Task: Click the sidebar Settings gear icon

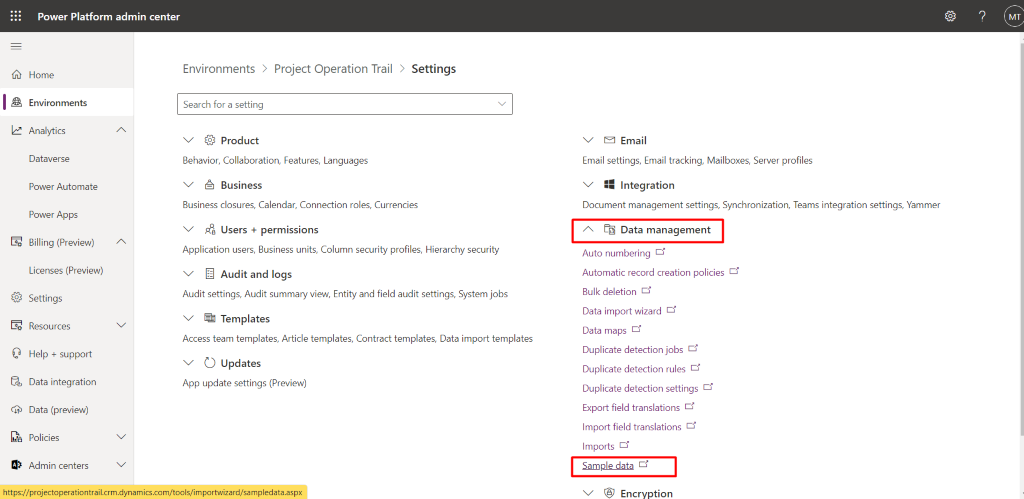Action: [x=17, y=298]
